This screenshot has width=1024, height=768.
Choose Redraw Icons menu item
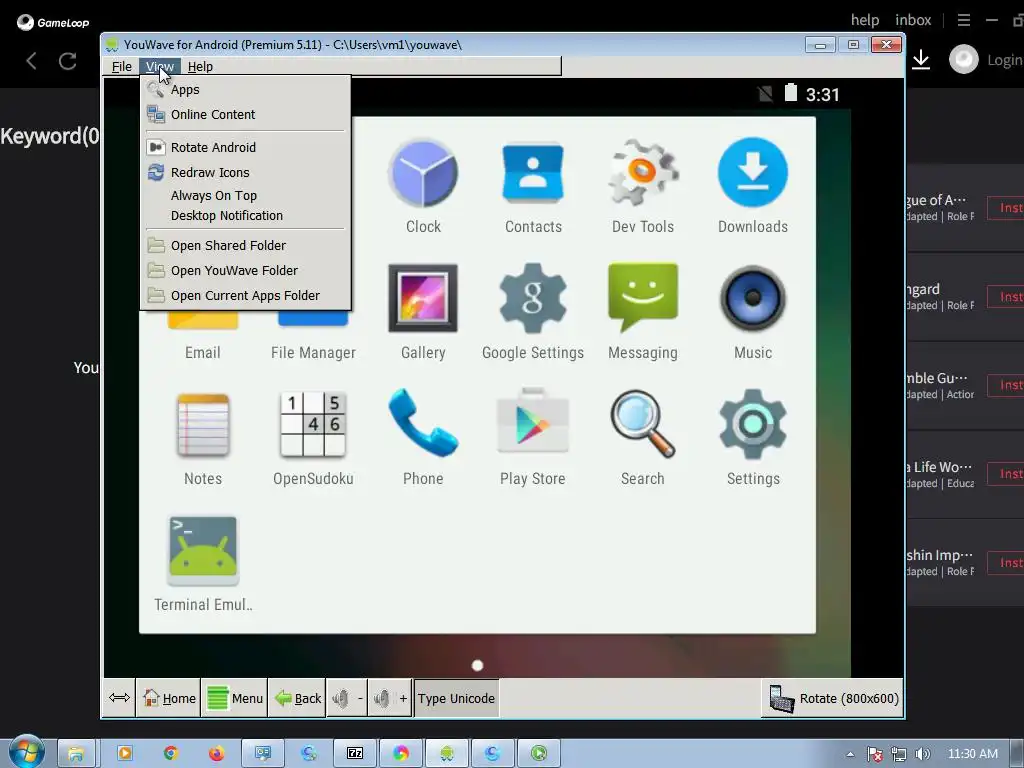point(245,172)
